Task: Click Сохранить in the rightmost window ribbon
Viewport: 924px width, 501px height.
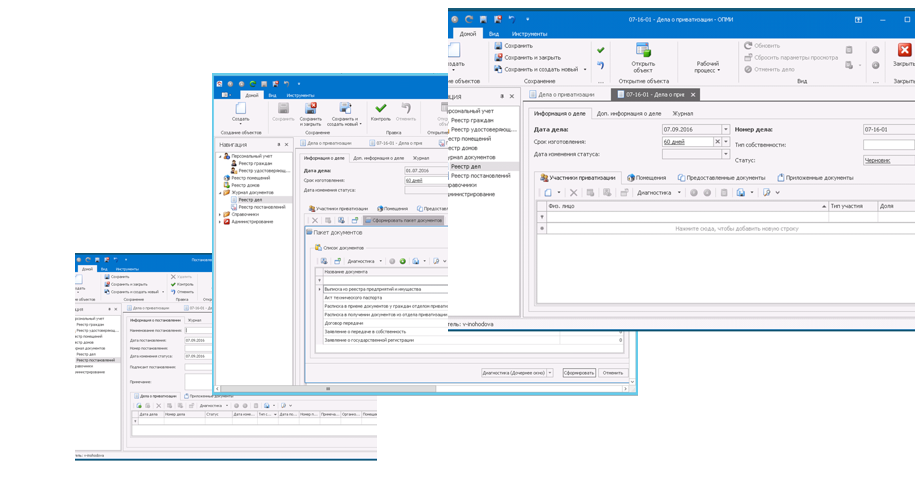Action: pos(518,46)
